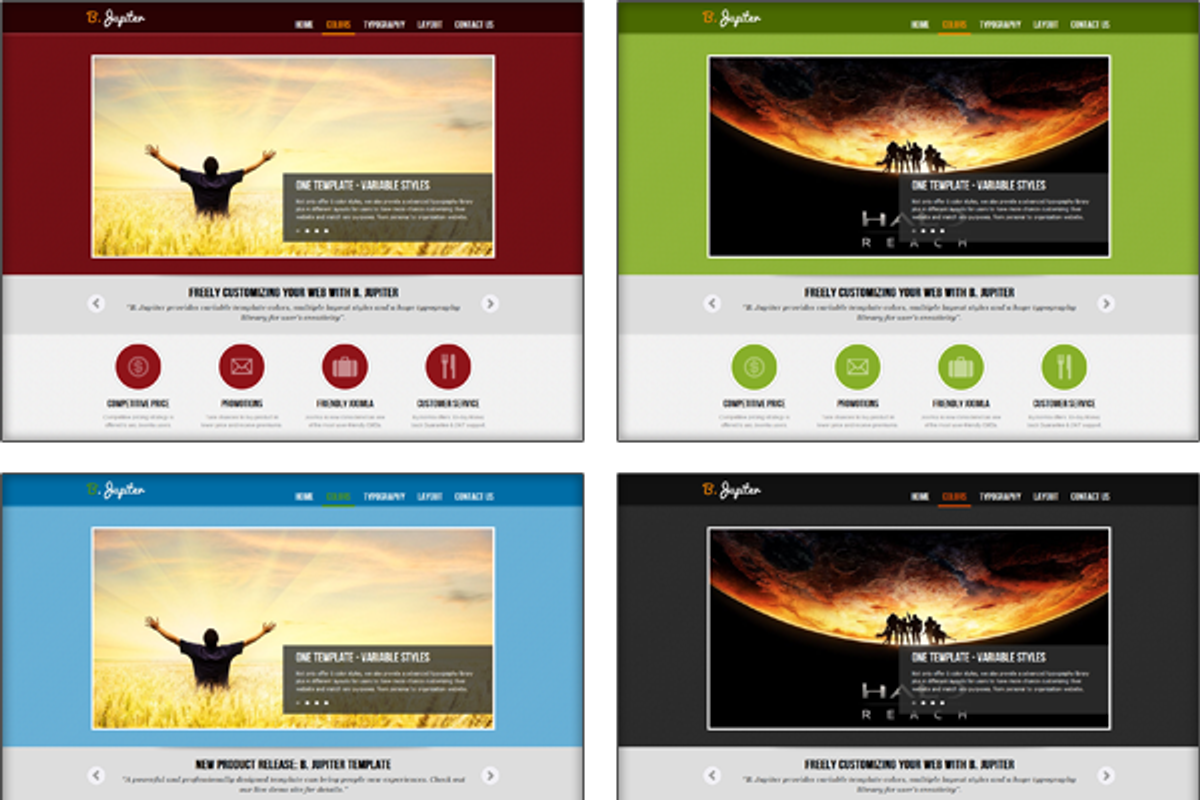Open Contact Us in the dark template menu
1200x800 pixels.
[x=1090, y=497]
